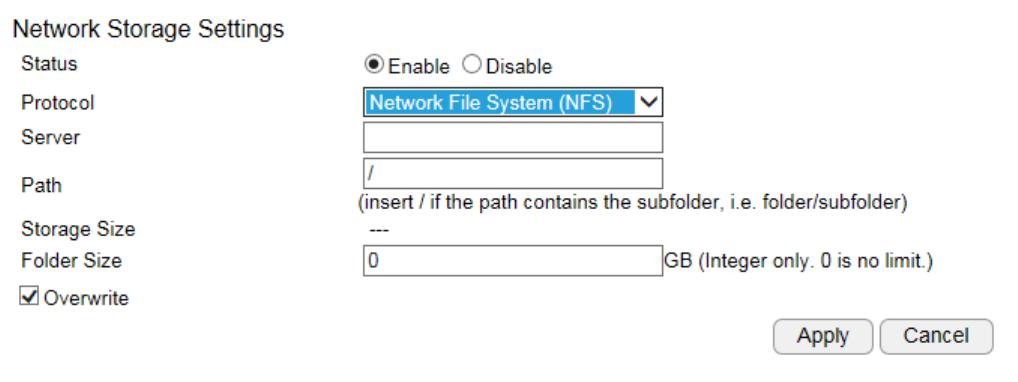This screenshot has height=382, width=1018.
Task: Click into the Path text field
Action: 513,173
